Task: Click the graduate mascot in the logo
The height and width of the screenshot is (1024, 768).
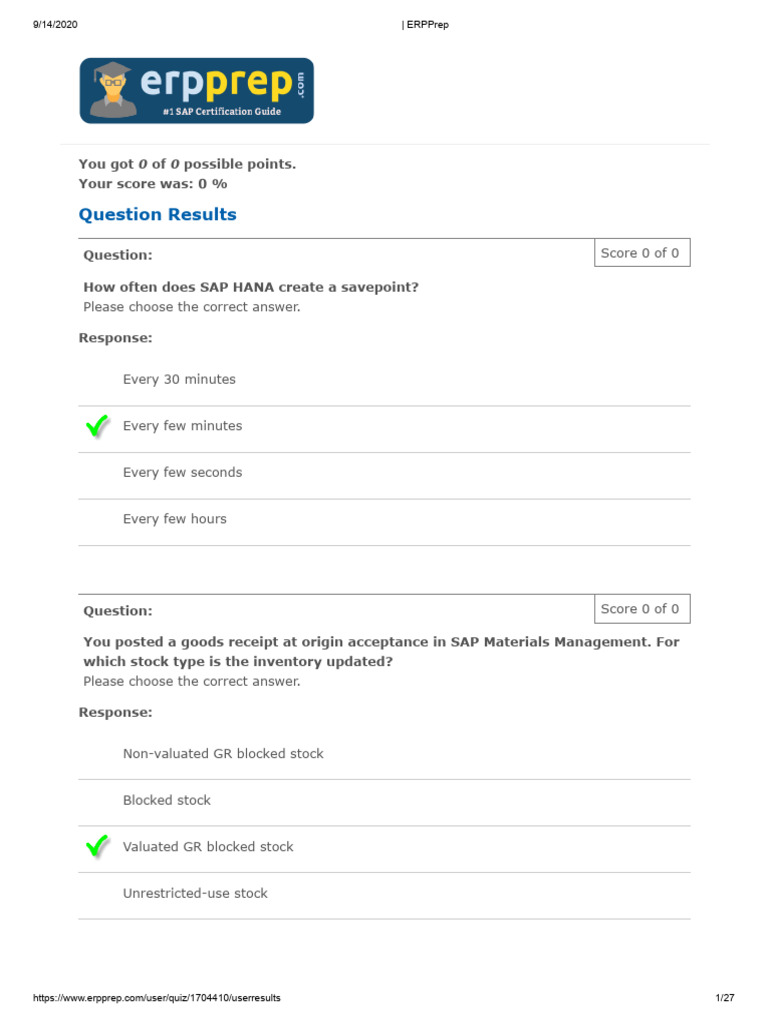Action: pyautogui.click(x=109, y=89)
